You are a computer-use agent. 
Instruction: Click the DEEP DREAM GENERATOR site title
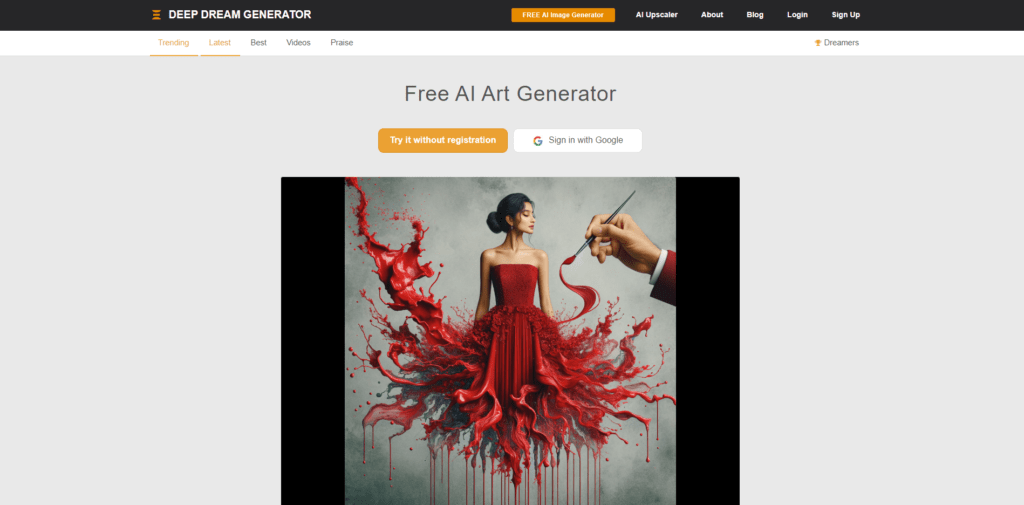point(240,14)
